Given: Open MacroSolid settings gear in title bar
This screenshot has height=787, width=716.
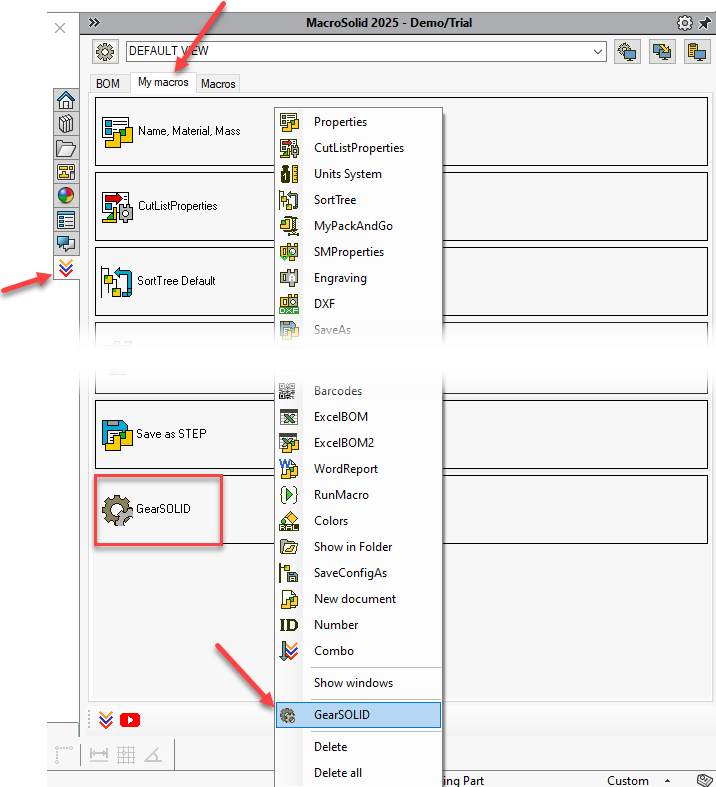Looking at the screenshot, I should coord(684,23).
